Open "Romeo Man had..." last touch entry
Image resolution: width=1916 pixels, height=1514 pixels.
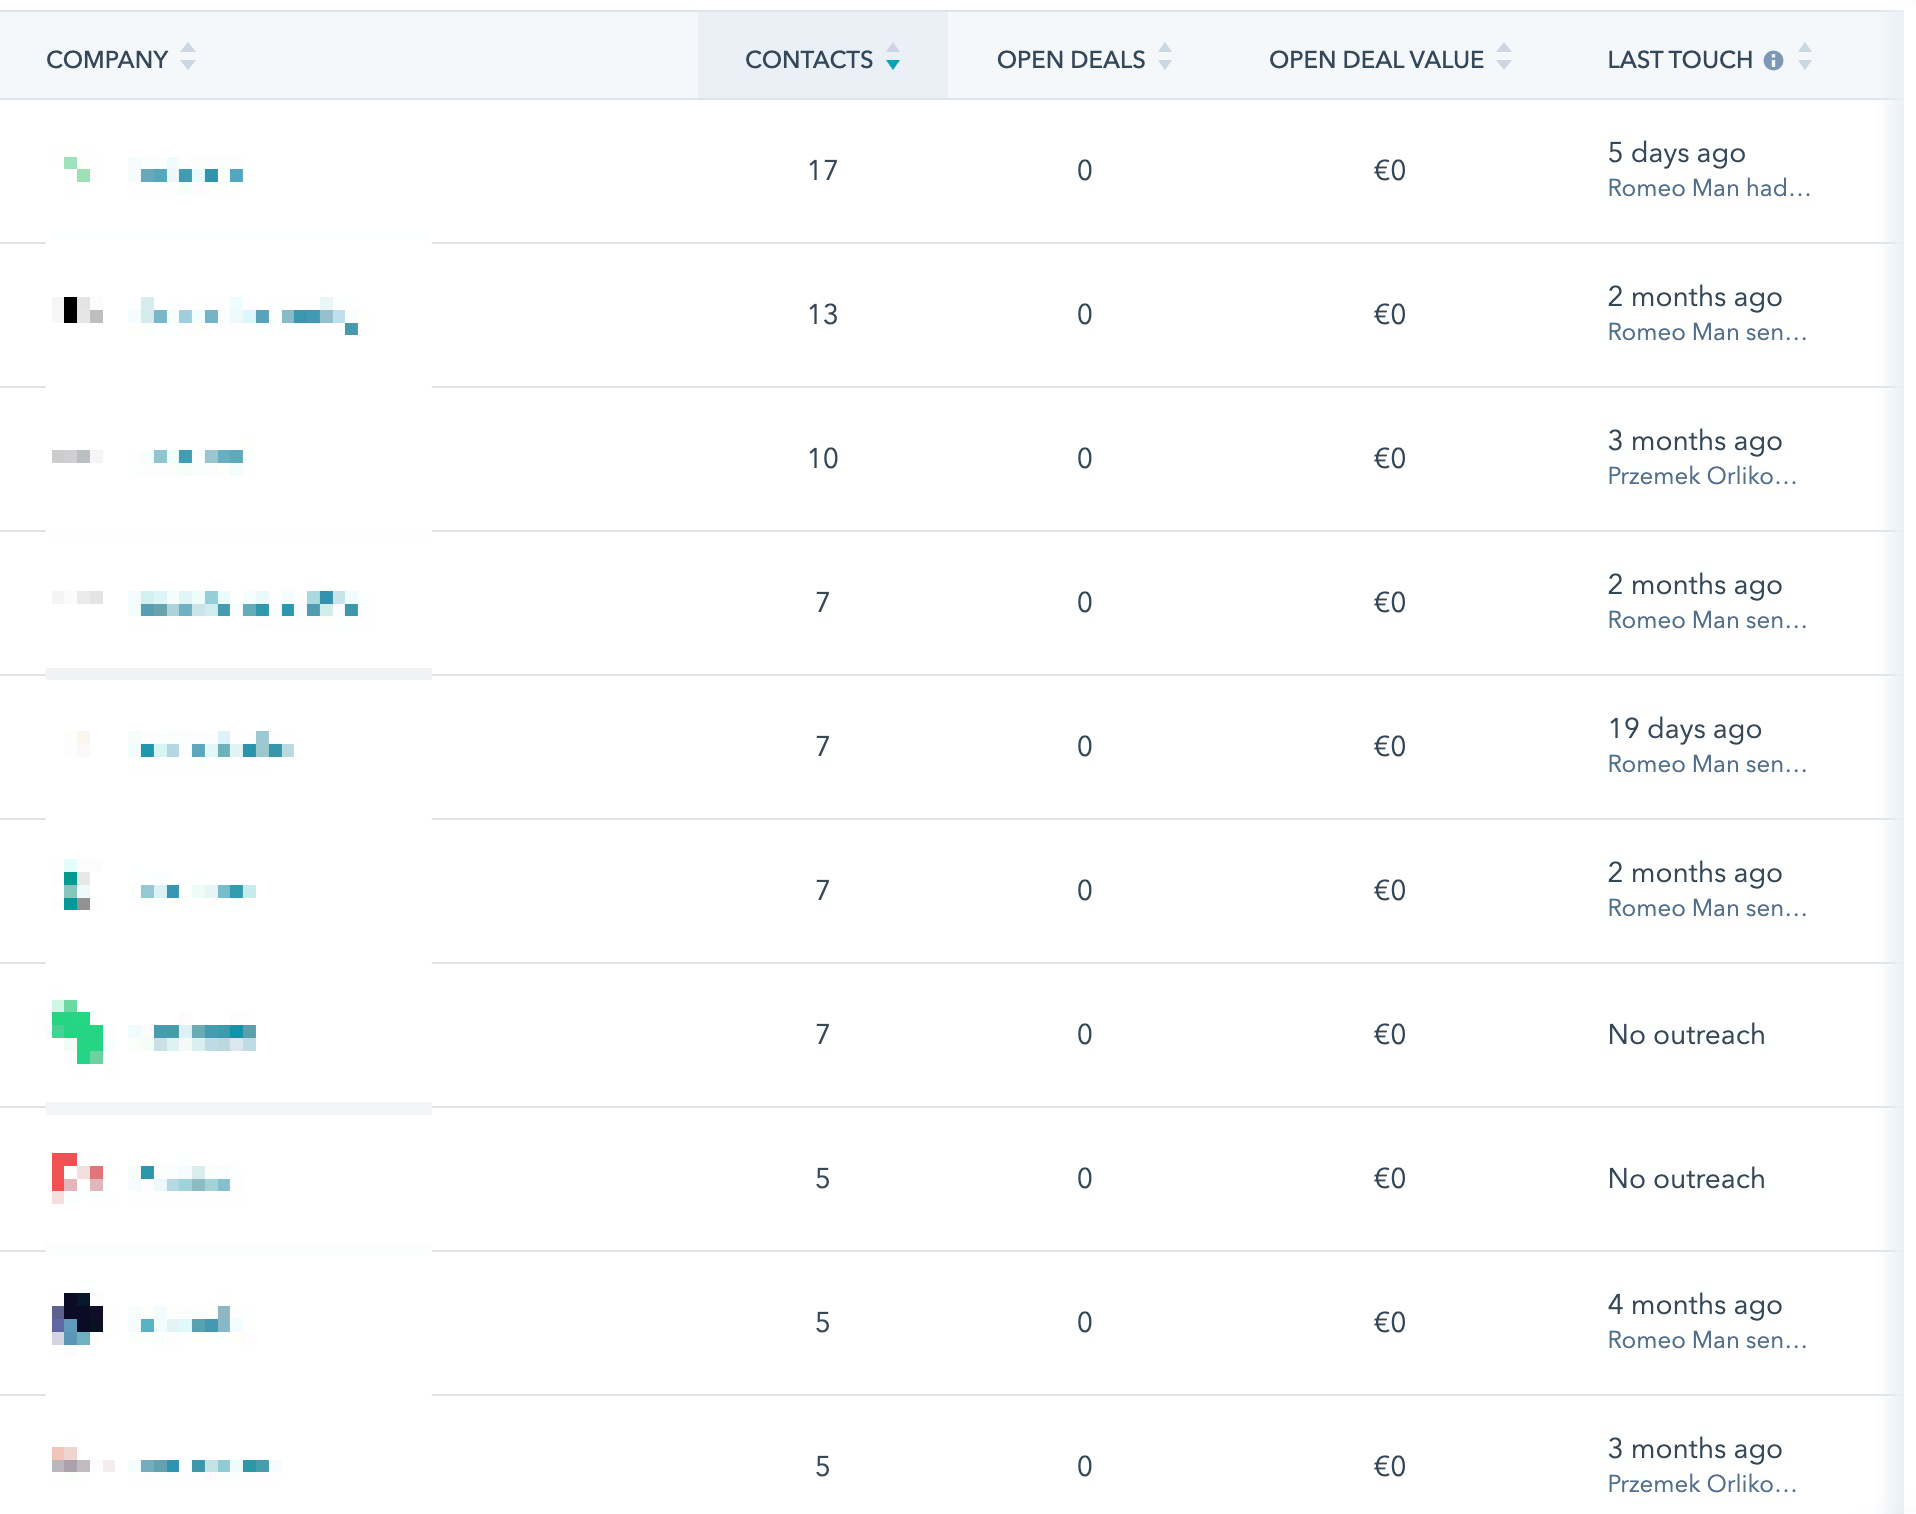point(1709,188)
